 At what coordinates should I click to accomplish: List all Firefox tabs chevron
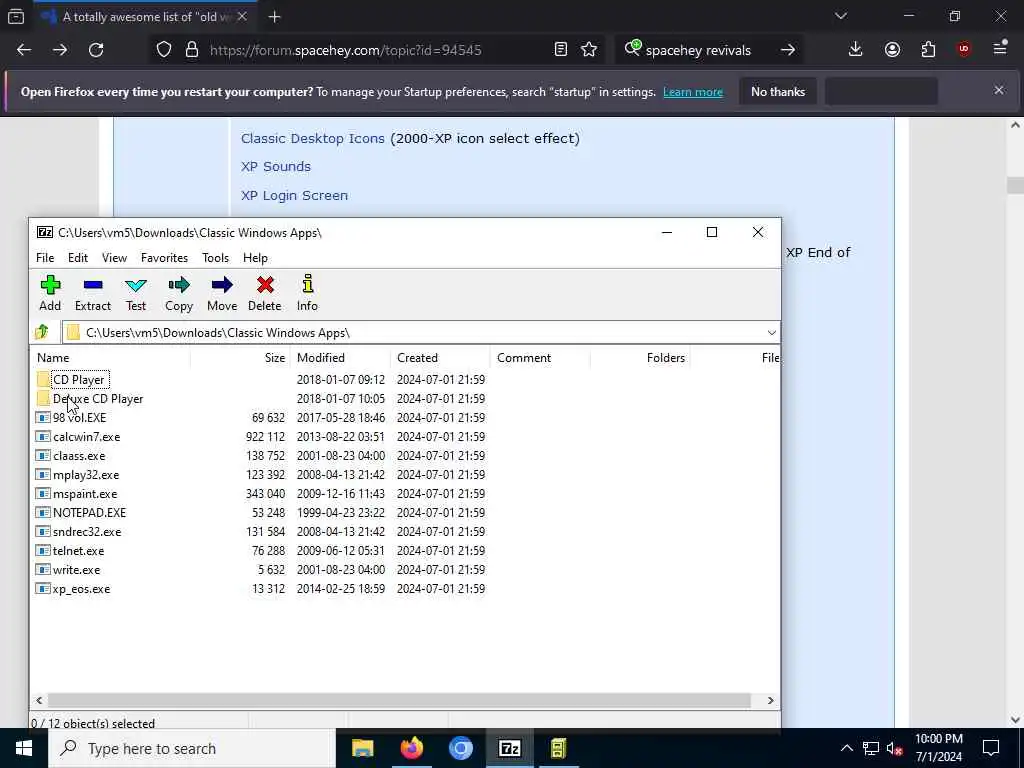(841, 16)
